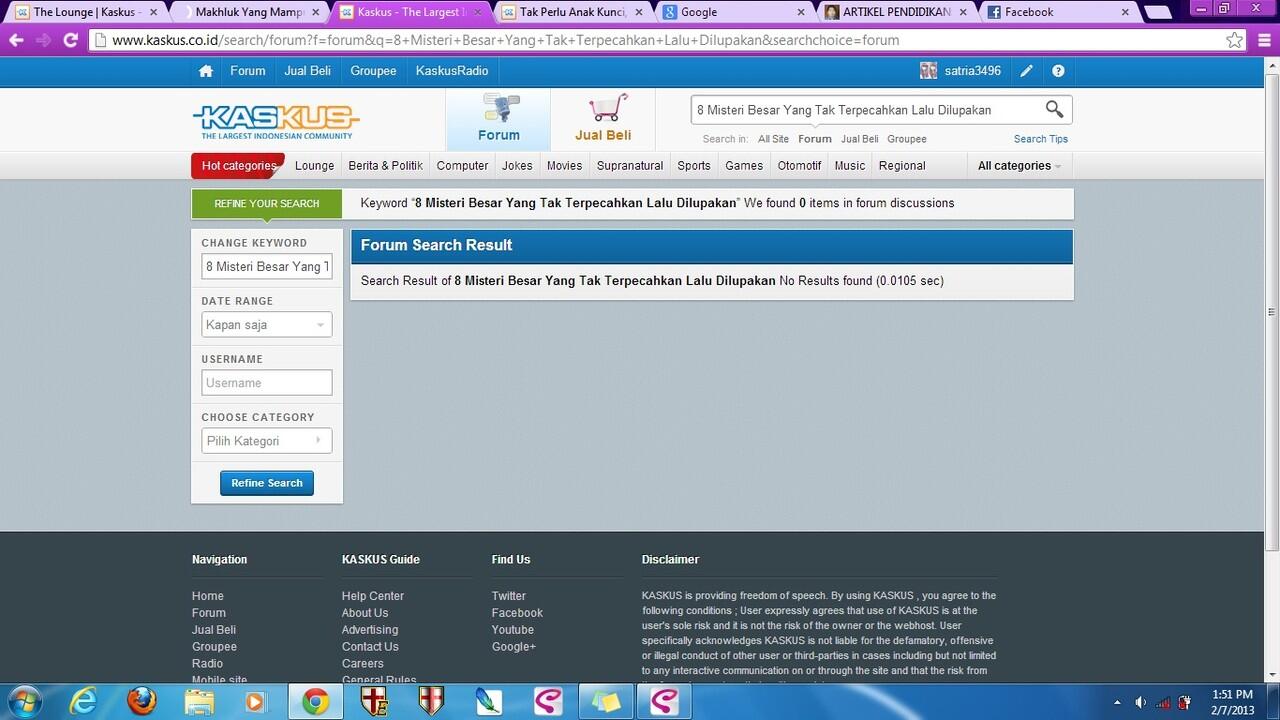Image resolution: width=1280 pixels, height=720 pixels.
Task: Click the satria3496 username
Action: click(973, 71)
